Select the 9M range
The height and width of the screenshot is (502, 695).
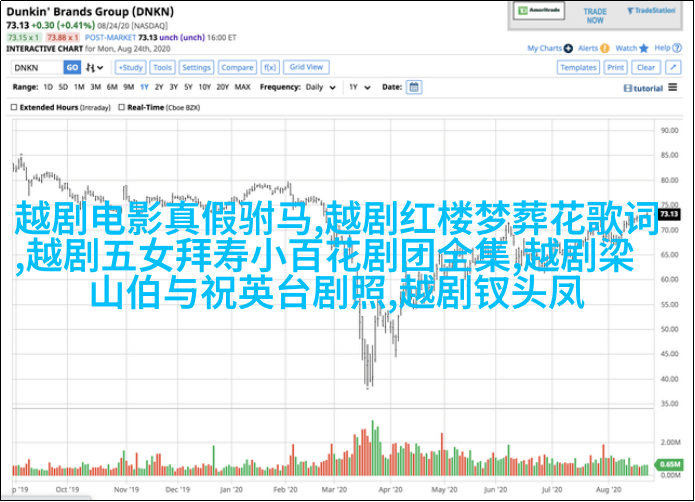pos(129,87)
